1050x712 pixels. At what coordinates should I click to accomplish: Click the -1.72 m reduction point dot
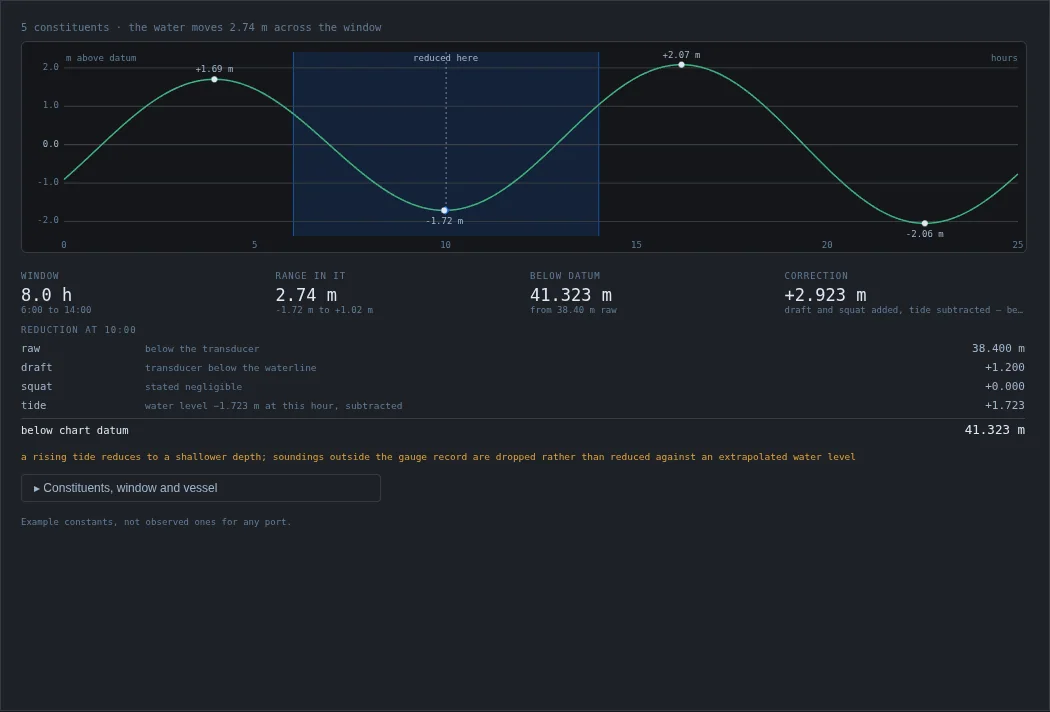tap(445, 210)
